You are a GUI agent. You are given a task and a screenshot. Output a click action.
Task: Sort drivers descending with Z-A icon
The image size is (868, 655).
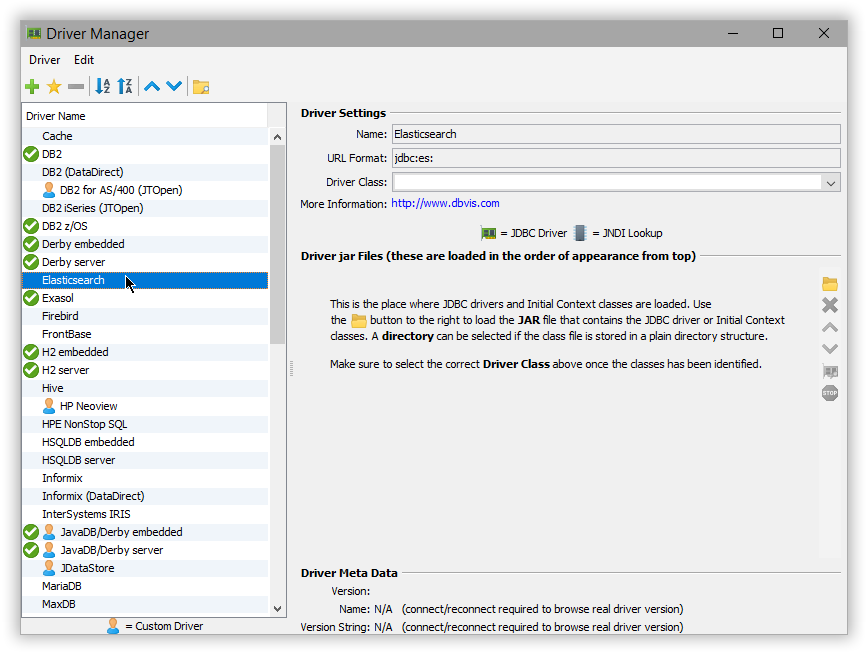[x=125, y=86]
